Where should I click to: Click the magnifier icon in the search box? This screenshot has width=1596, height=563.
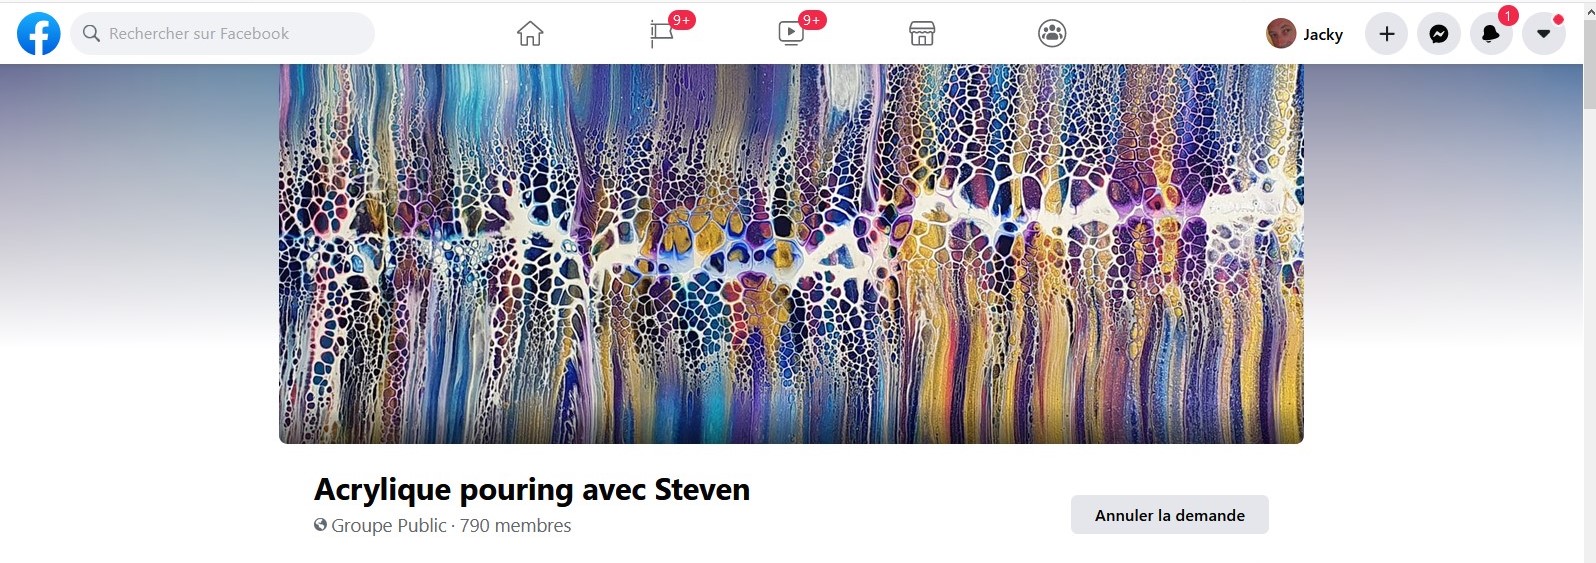pos(91,34)
